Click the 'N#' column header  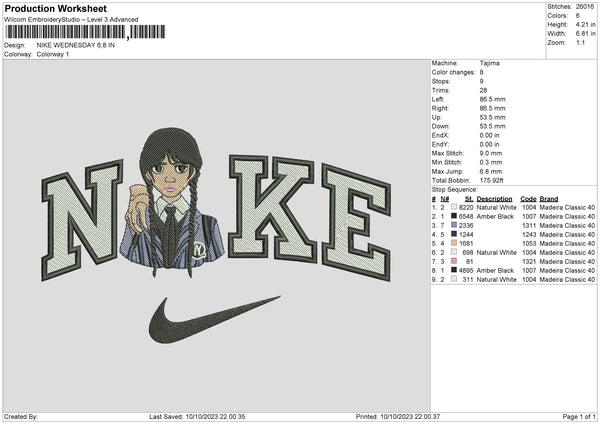click(445, 199)
